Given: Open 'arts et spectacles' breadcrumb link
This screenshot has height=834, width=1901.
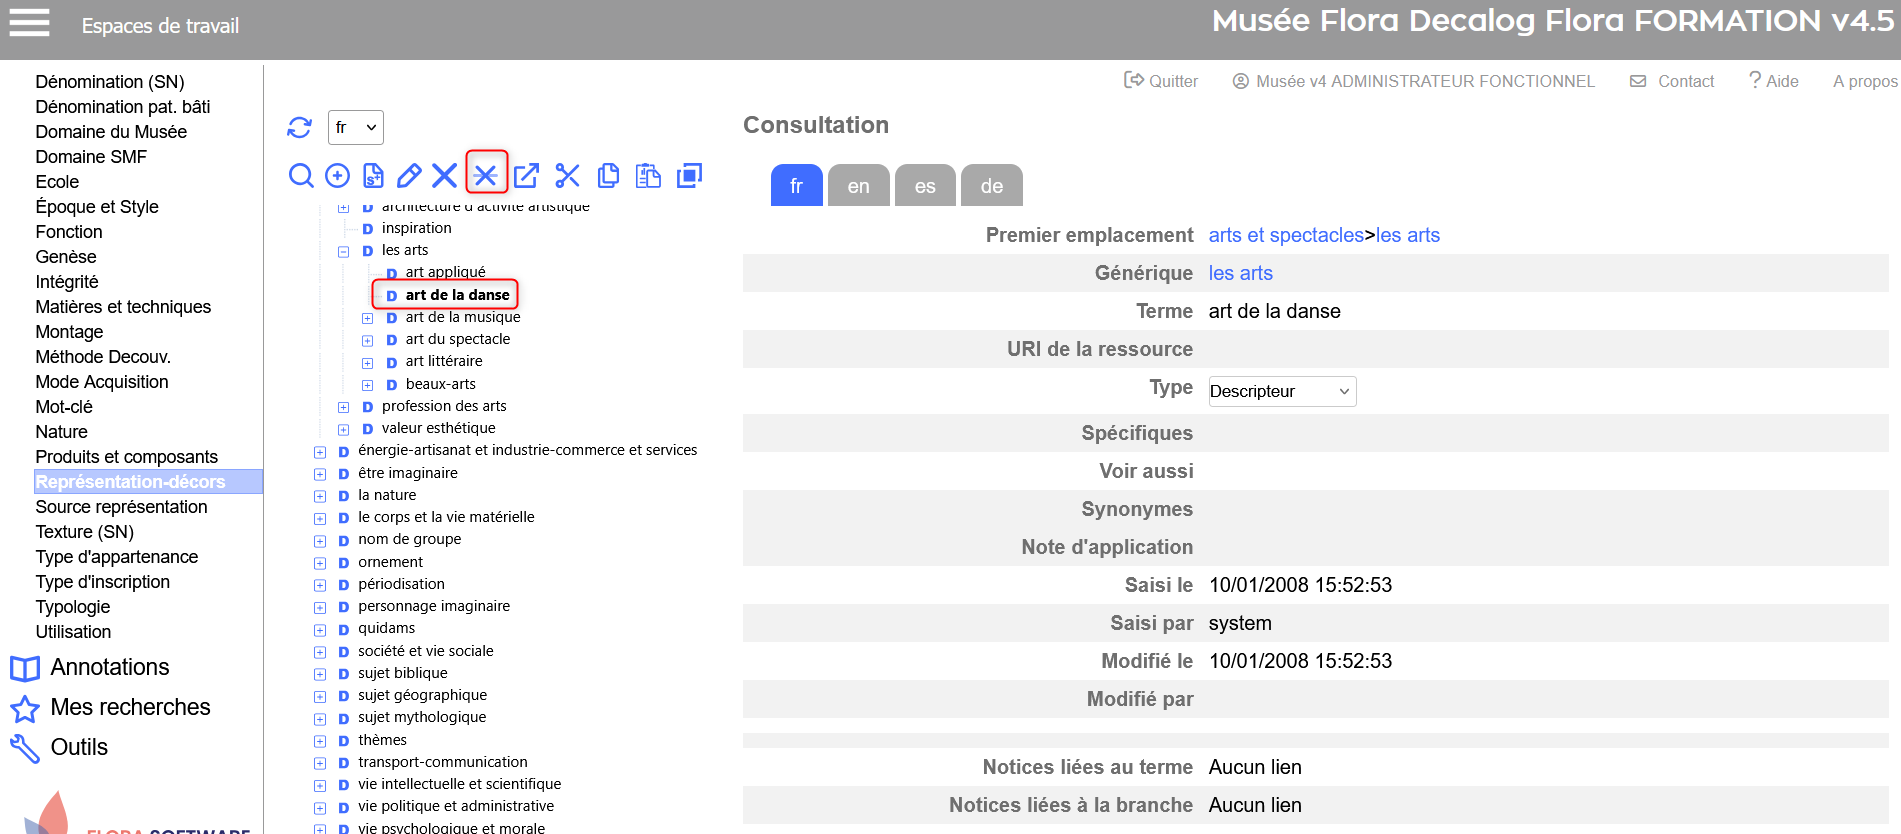Looking at the screenshot, I should point(1285,235).
